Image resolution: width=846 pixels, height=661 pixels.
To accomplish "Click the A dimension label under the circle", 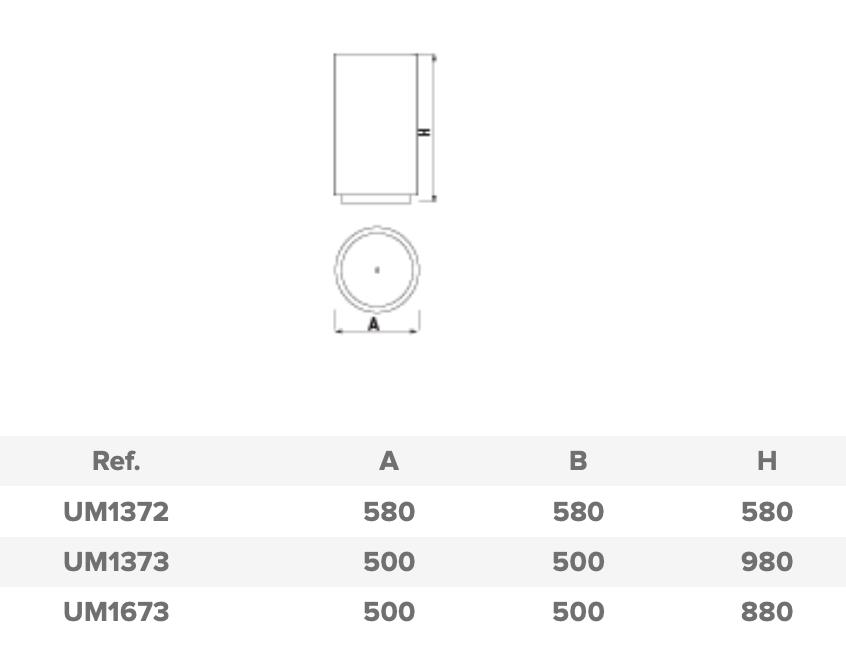I will pyautogui.click(x=374, y=324).
